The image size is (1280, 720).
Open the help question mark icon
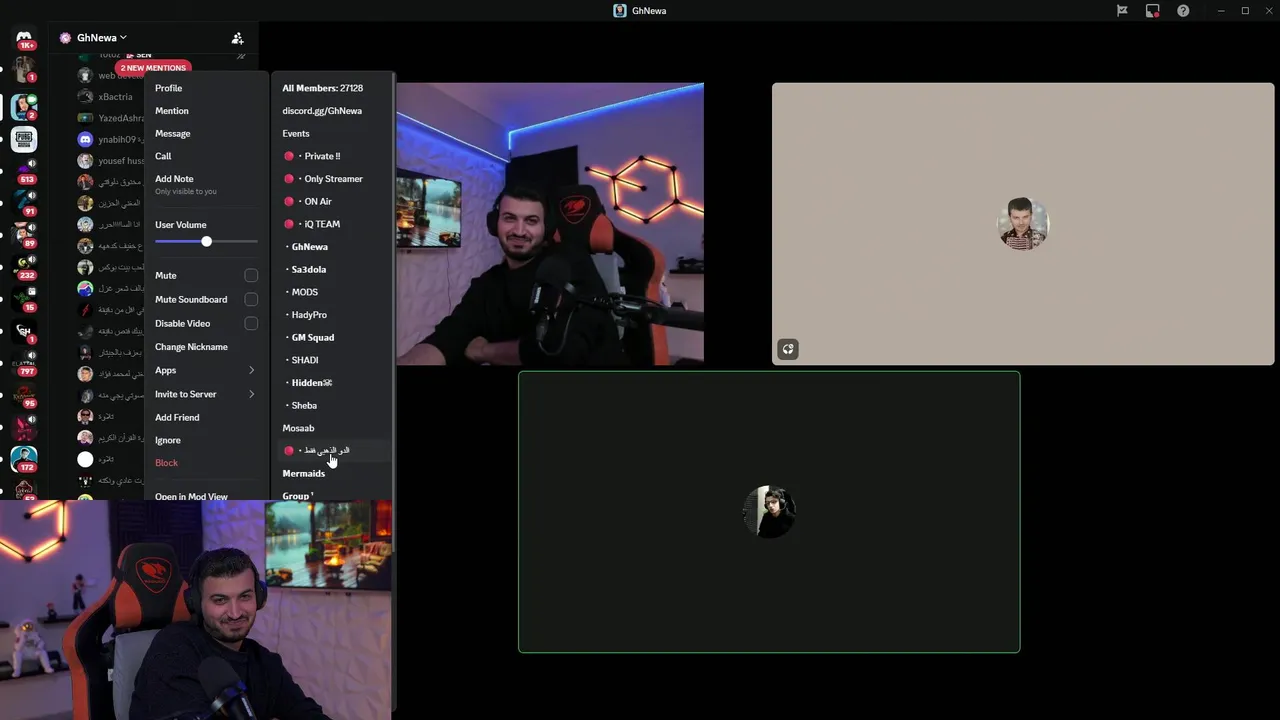point(1183,11)
